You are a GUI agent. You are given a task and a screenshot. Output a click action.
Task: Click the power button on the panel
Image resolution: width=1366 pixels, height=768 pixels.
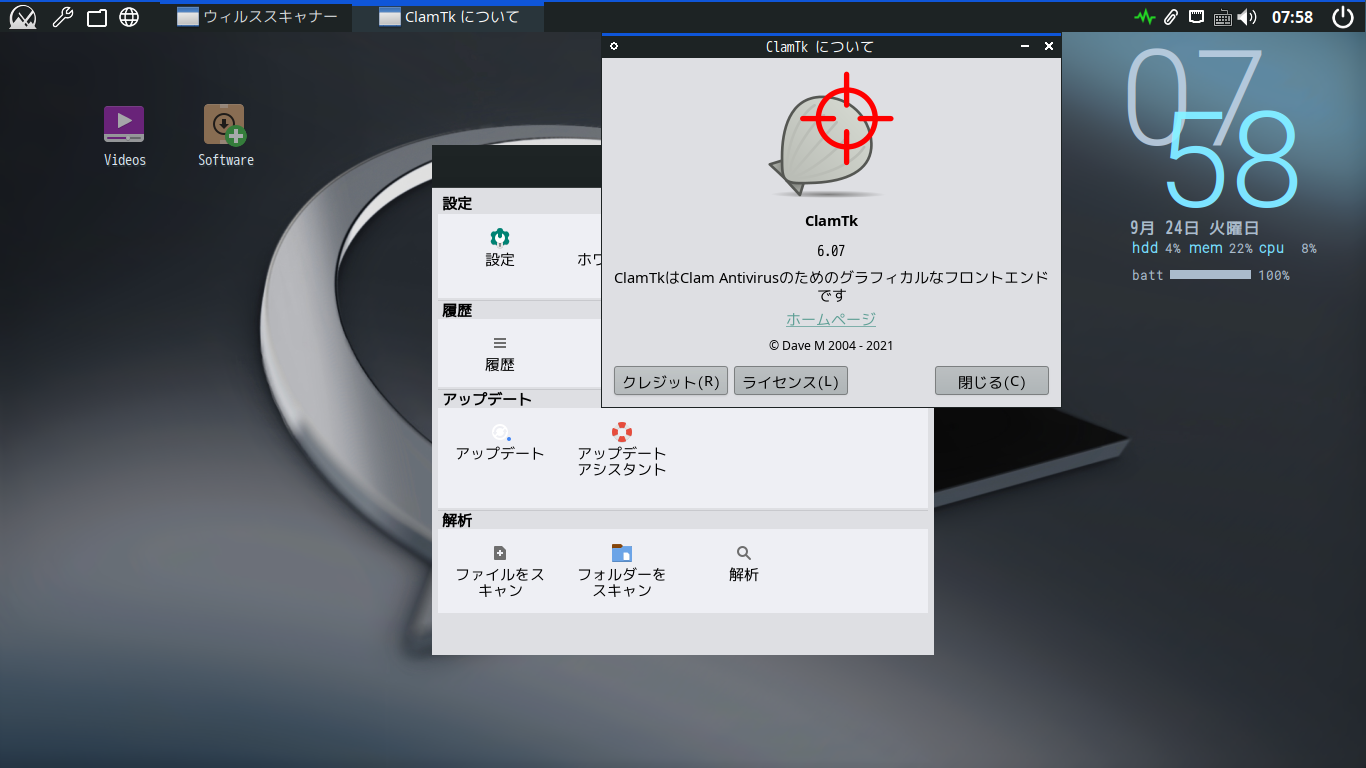[1342, 16]
